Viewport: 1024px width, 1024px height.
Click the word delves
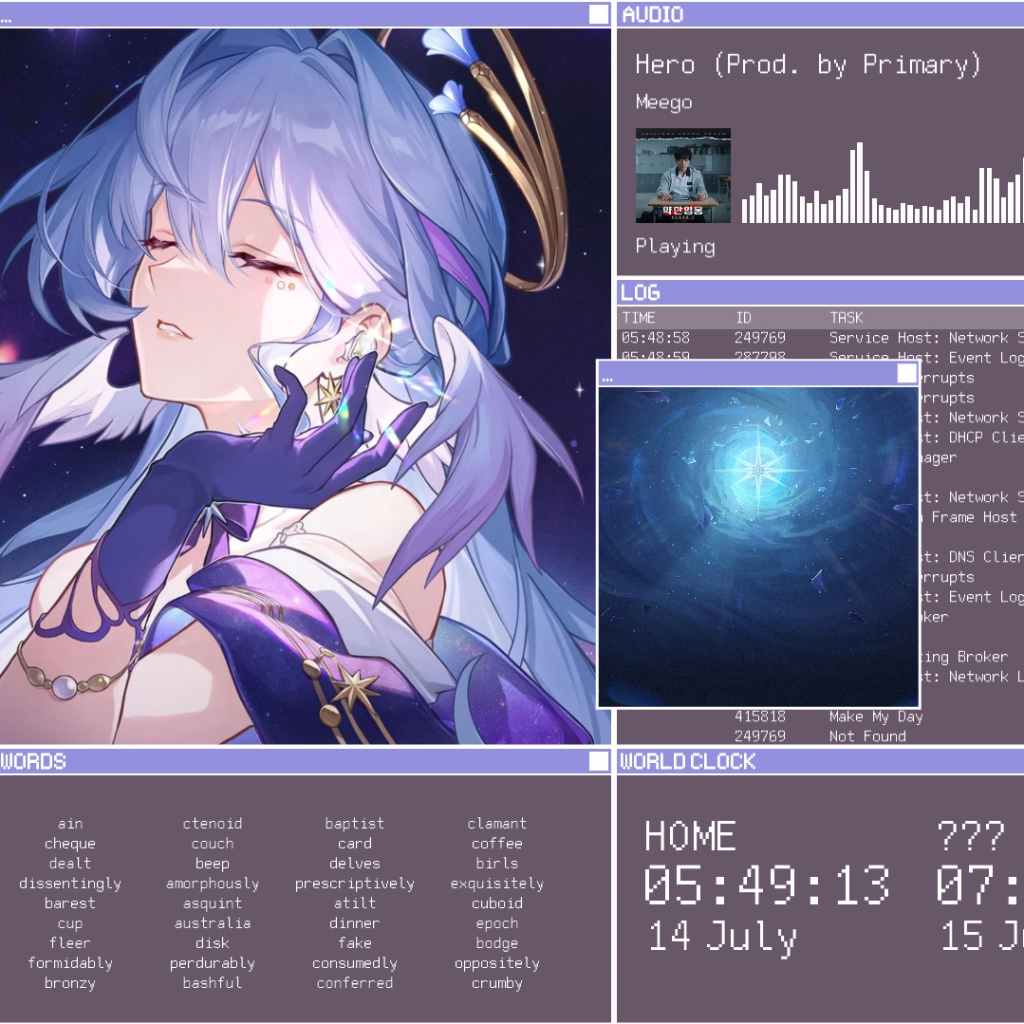[355, 864]
